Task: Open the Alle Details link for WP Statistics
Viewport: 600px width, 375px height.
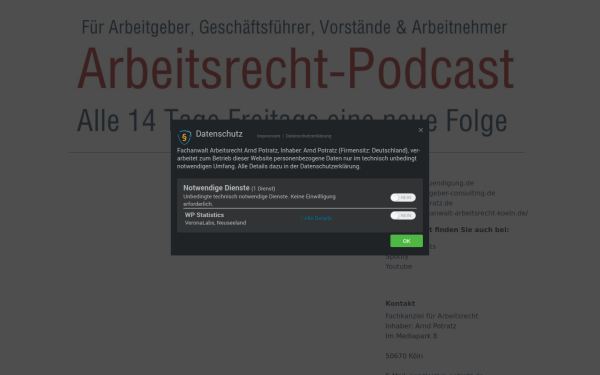Action: (316, 218)
